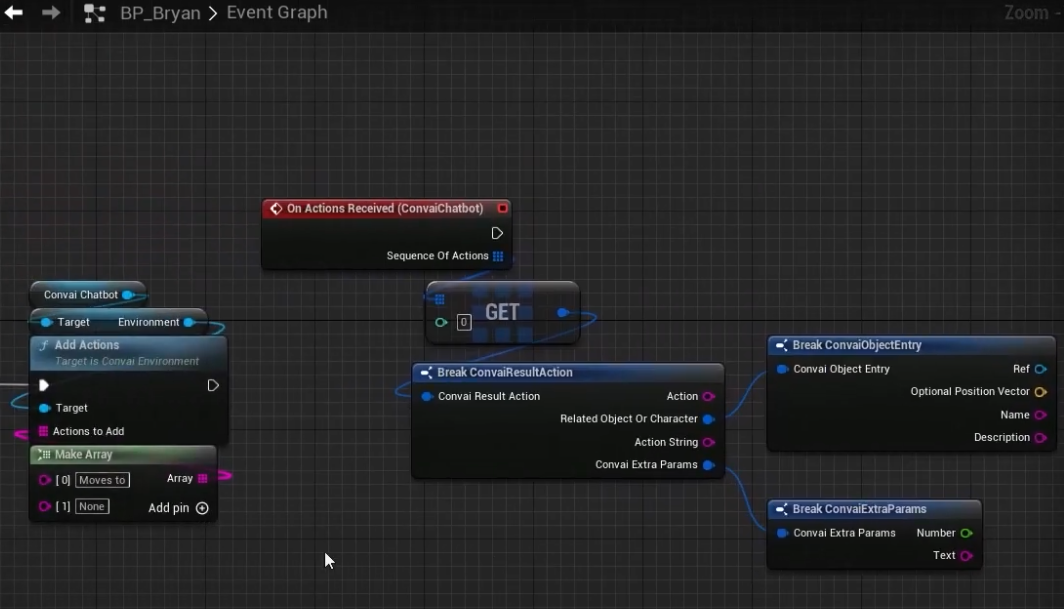Click Add pin on Make Array
The height and width of the screenshot is (609, 1064).
[178, 508]
